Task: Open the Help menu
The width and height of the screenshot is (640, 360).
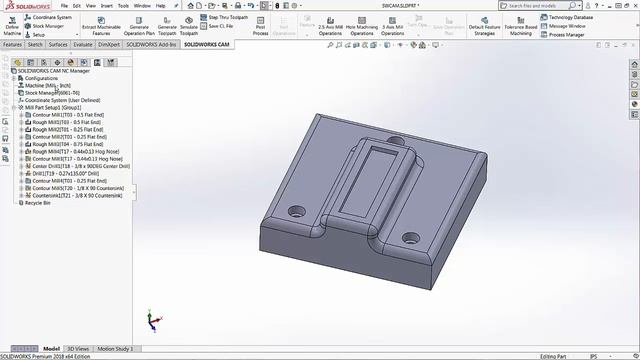Action: pyautogui.click(x=160, y=6)
